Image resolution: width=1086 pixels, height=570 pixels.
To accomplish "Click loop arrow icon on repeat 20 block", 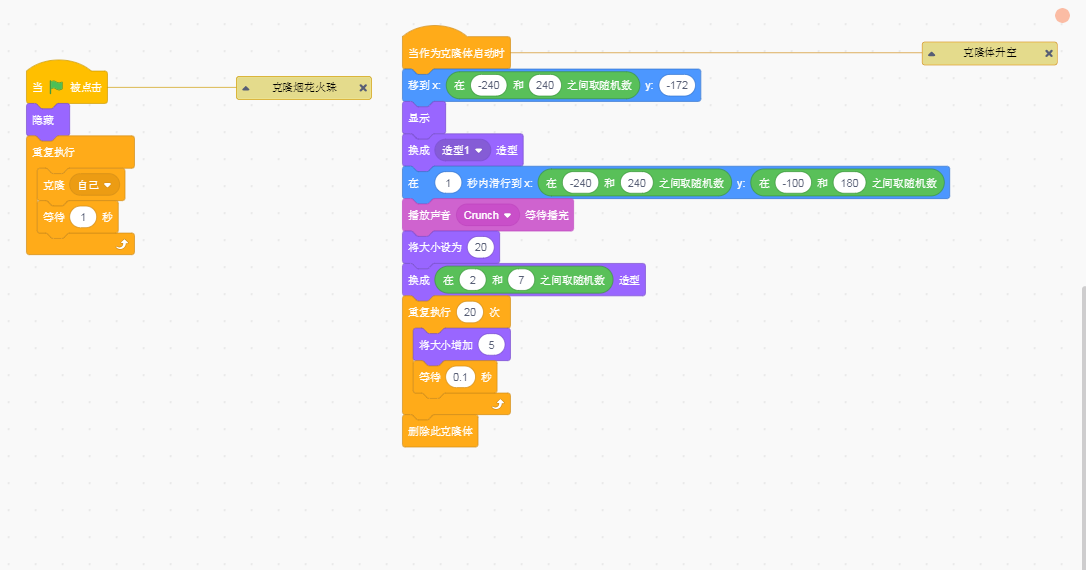I will click(x=498, y=403).
